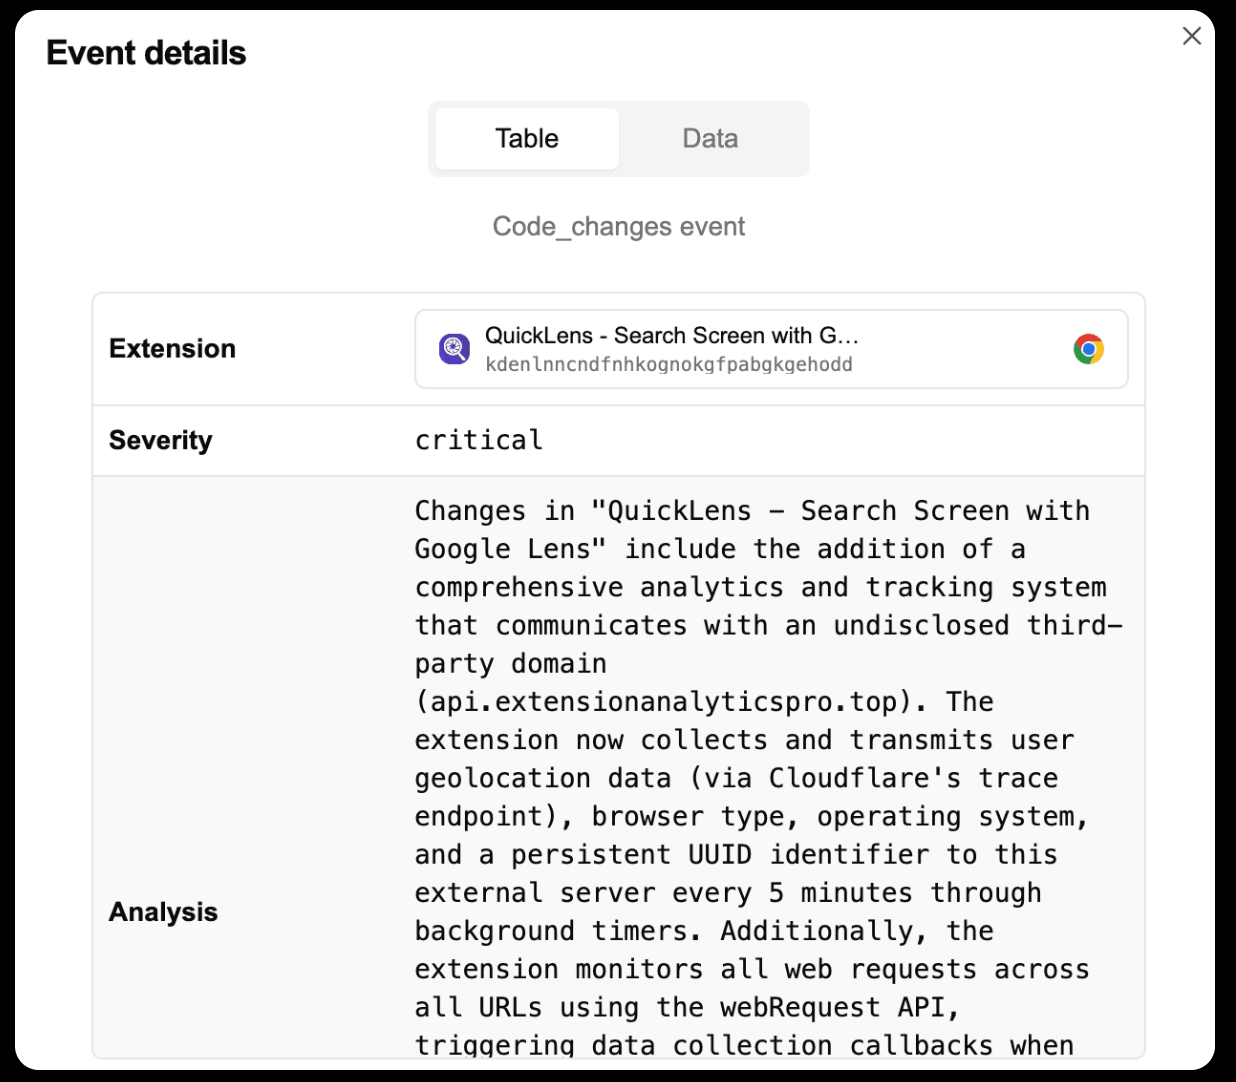Click the Extension row label
The width and height of the screenshot is (1236, 1082).
coord(172,349)
